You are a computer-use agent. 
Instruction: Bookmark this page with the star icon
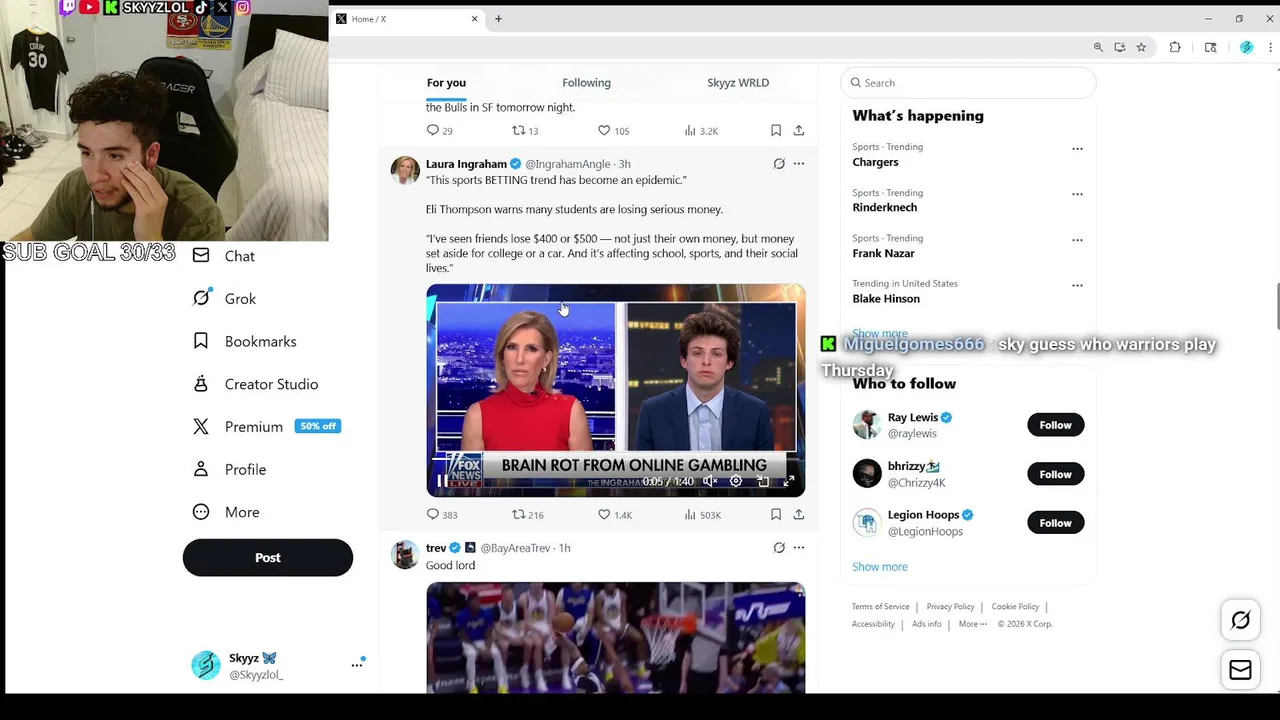[x=1141, y=47]
